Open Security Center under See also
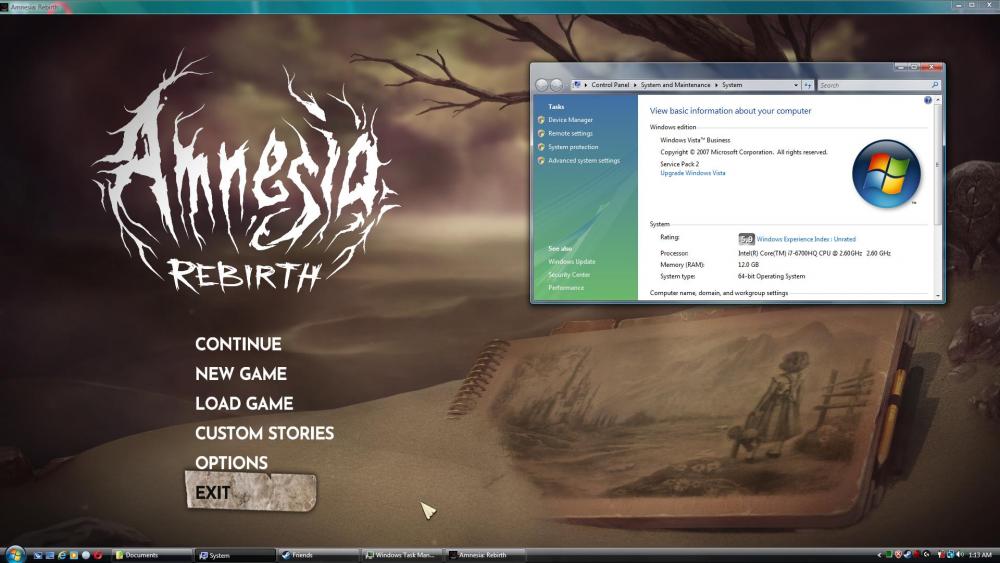1000x563 pixels. pos(569,275)
